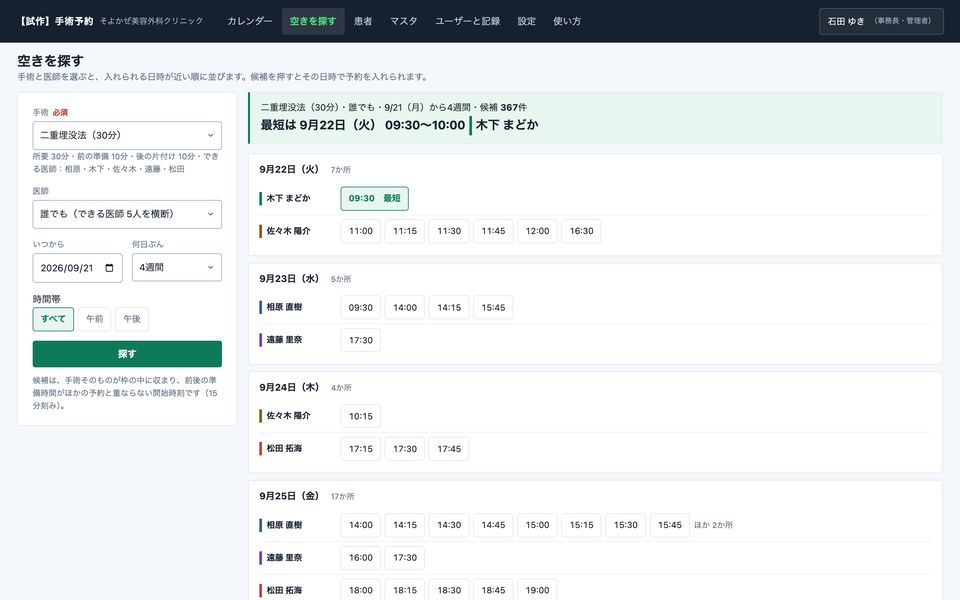Click 木下 まどか name in 9月22日 row

(288, 198)
